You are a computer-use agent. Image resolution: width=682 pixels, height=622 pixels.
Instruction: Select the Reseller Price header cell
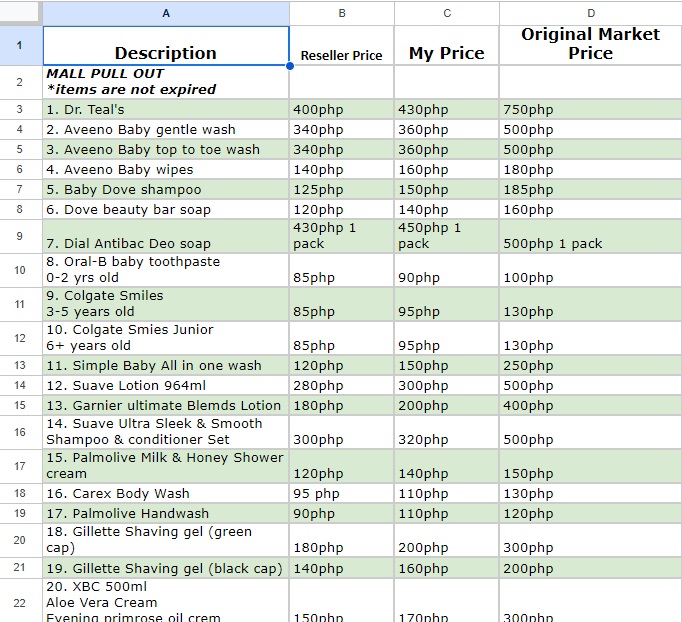pyautogui.click(x=342, y=46)
